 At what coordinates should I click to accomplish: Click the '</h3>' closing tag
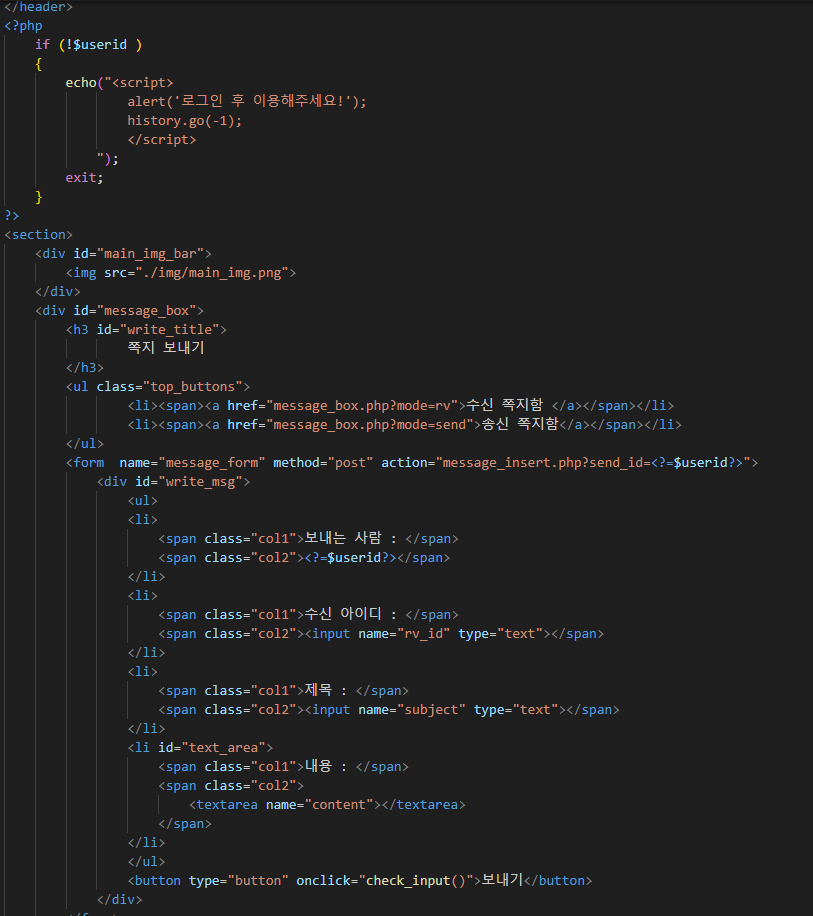[85, 367]
